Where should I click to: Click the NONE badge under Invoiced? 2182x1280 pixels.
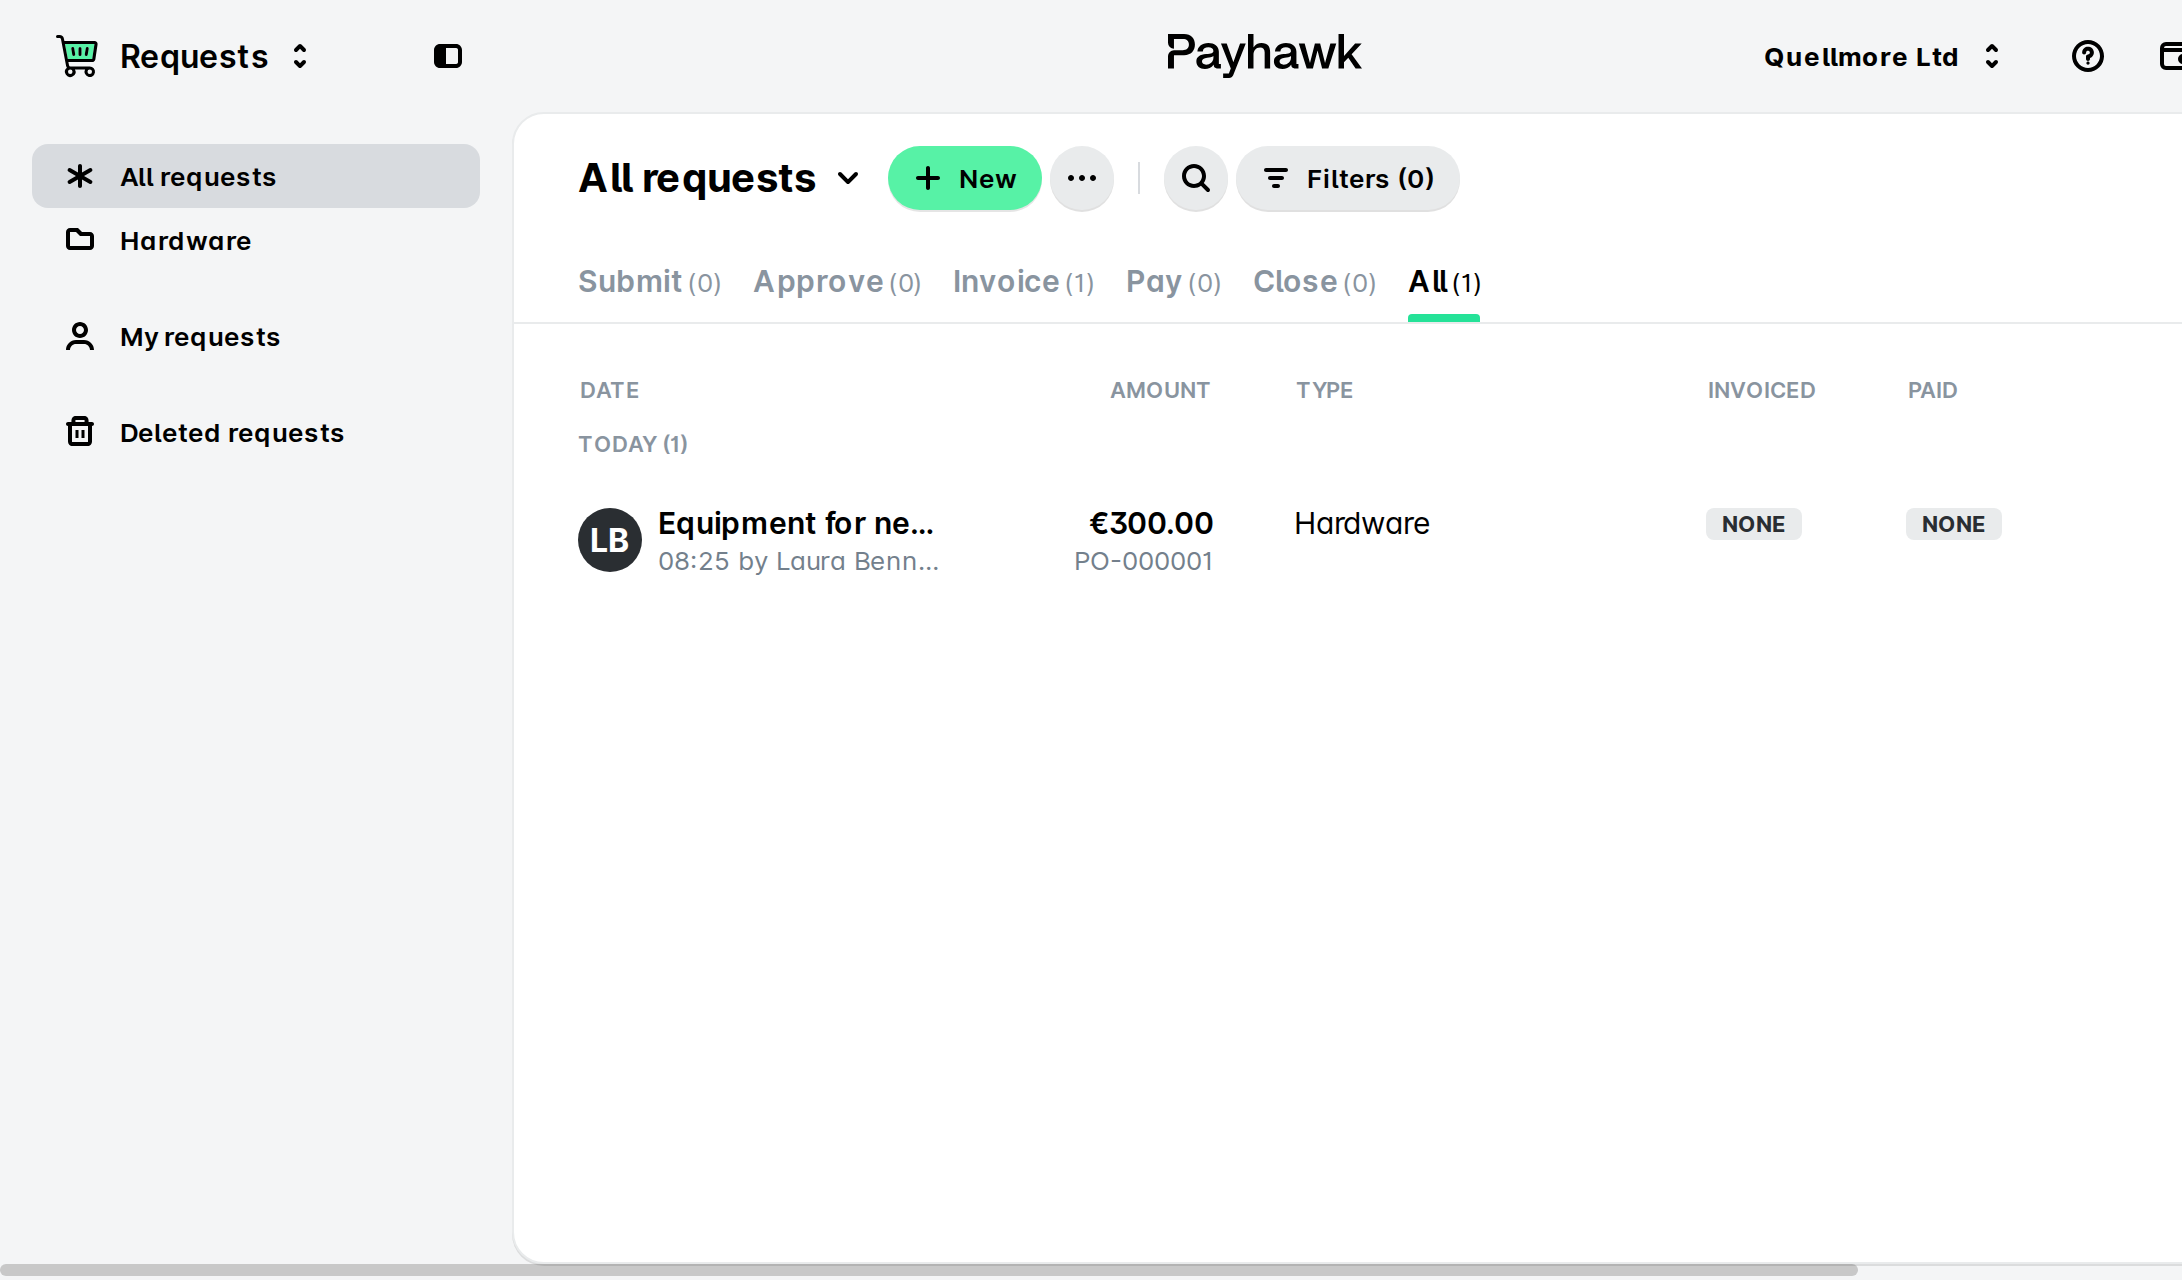tap(1753, 524)
